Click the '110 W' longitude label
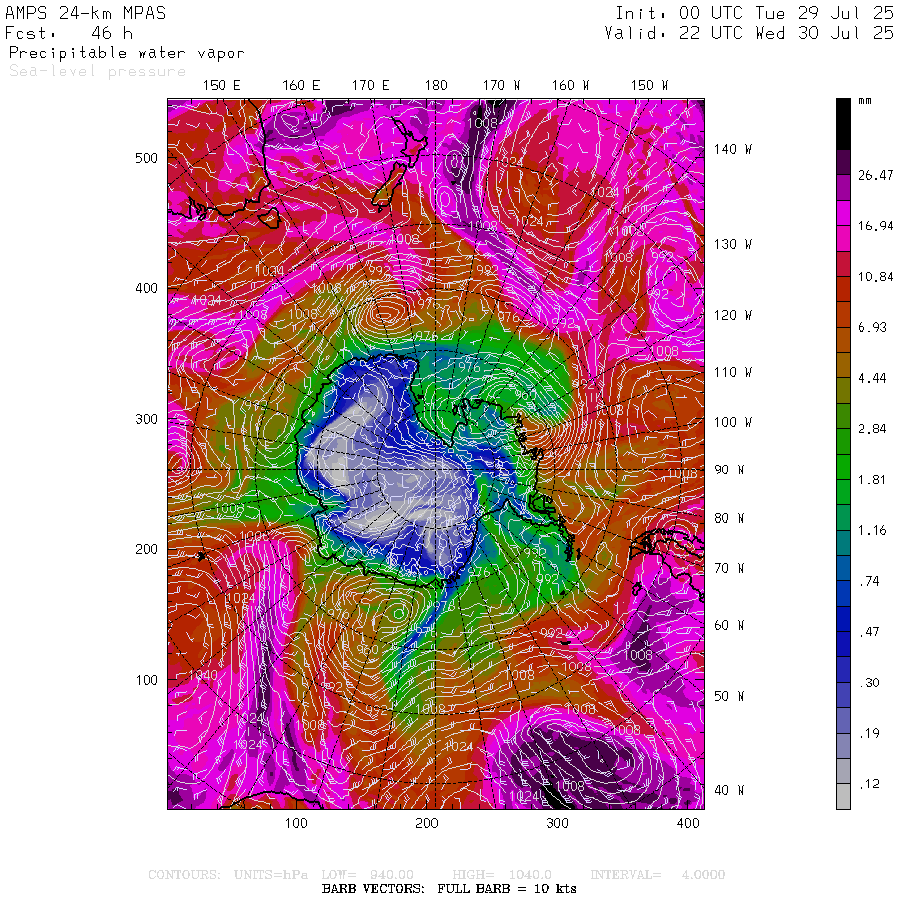The height and width of the screenshot is (900, 900). (x=733, y=373)
